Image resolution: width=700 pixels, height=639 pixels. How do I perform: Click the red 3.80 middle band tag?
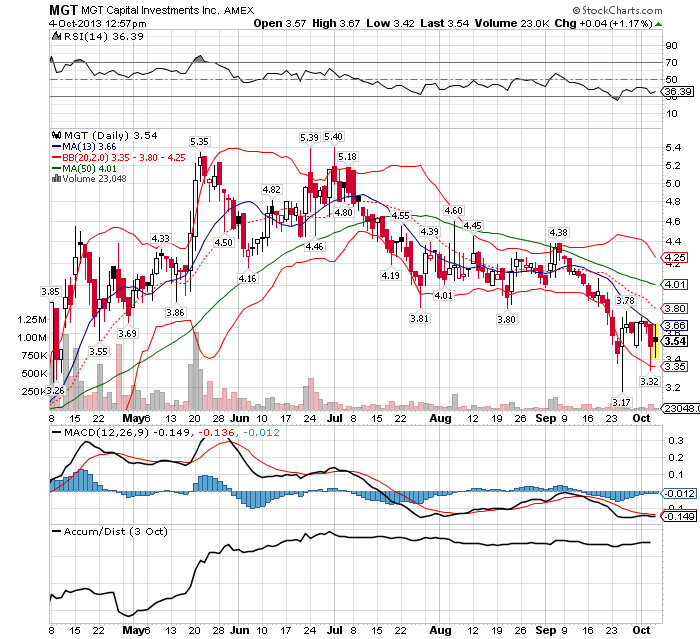[x=675, y=308]
